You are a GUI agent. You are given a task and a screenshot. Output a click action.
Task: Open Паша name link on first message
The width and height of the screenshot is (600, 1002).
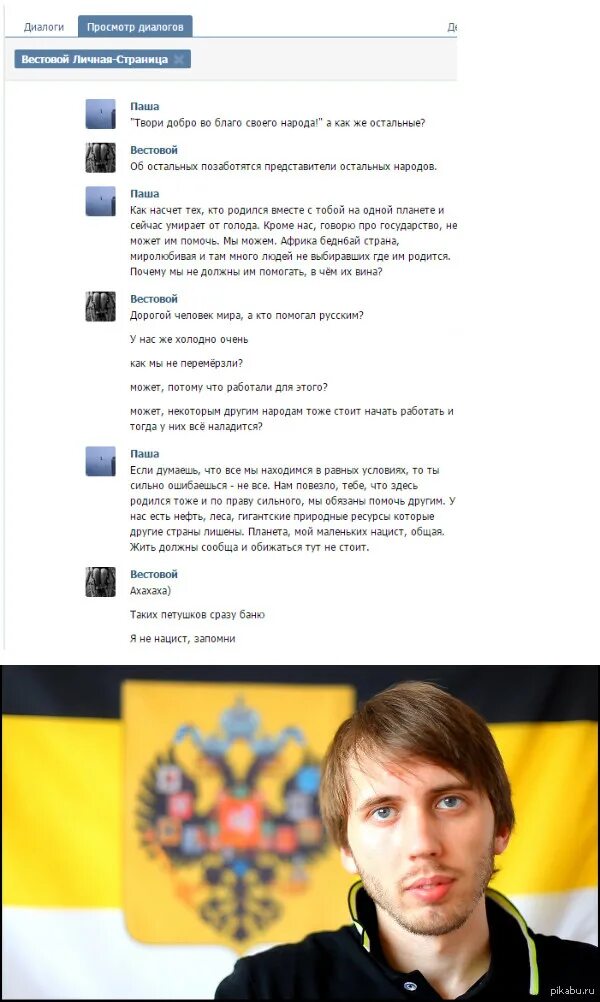pyautogui.click(x=144, y=107)
